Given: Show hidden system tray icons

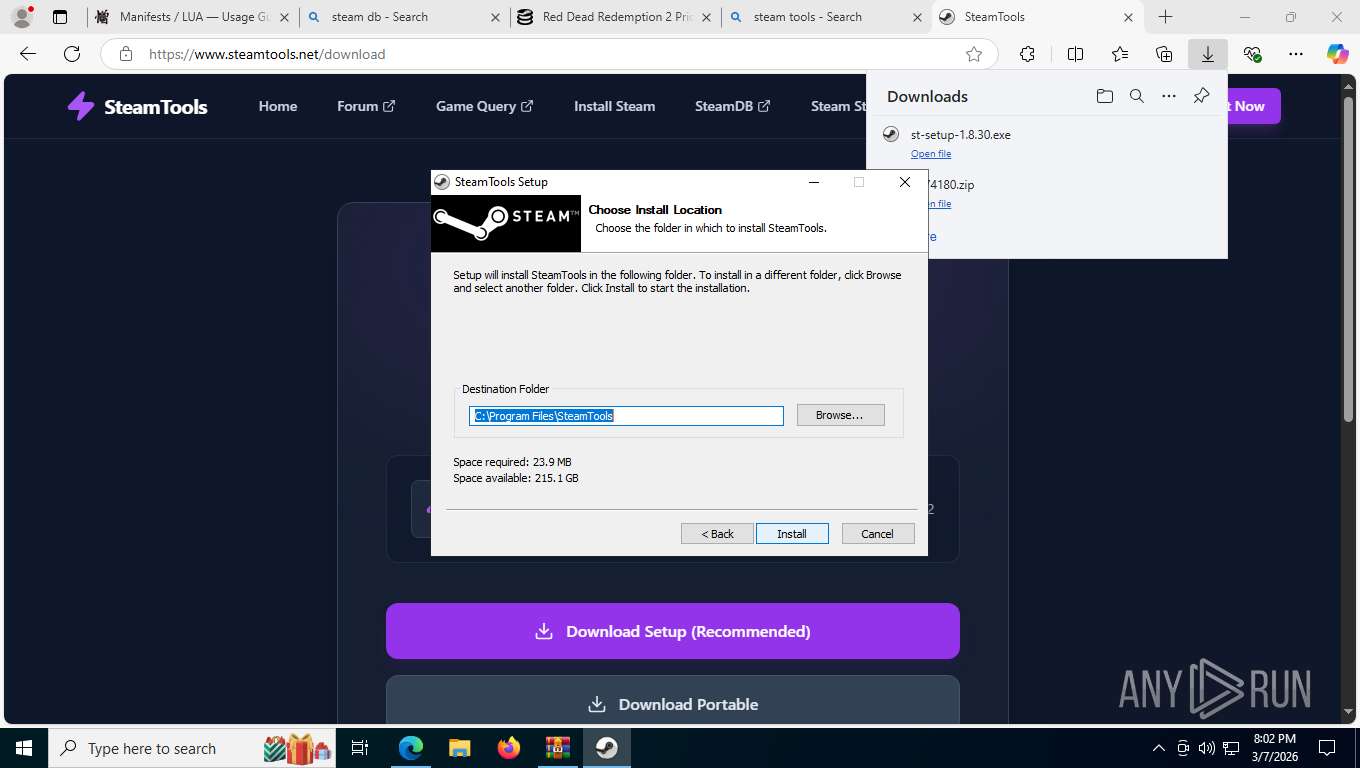Looking at the screenshot, I should [1159, 748].
